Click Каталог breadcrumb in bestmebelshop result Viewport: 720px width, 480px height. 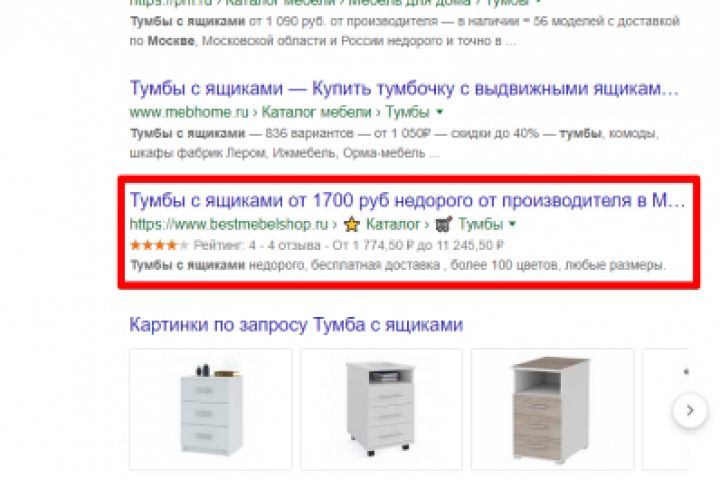[393, 224]
